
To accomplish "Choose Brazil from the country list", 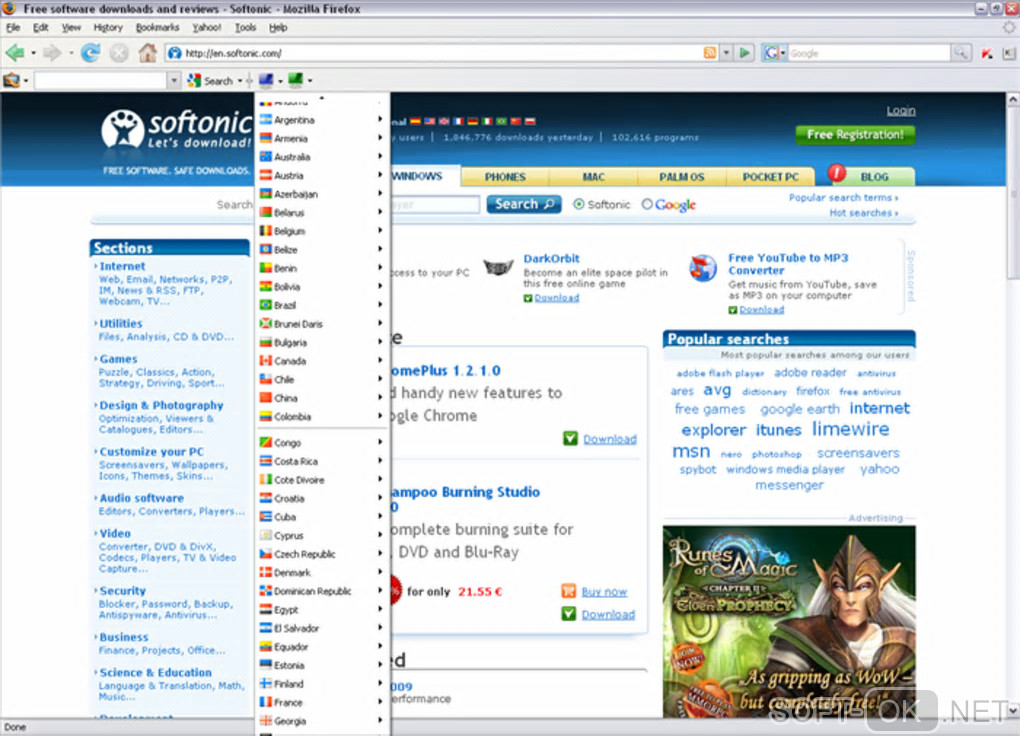I will point(323,305).
